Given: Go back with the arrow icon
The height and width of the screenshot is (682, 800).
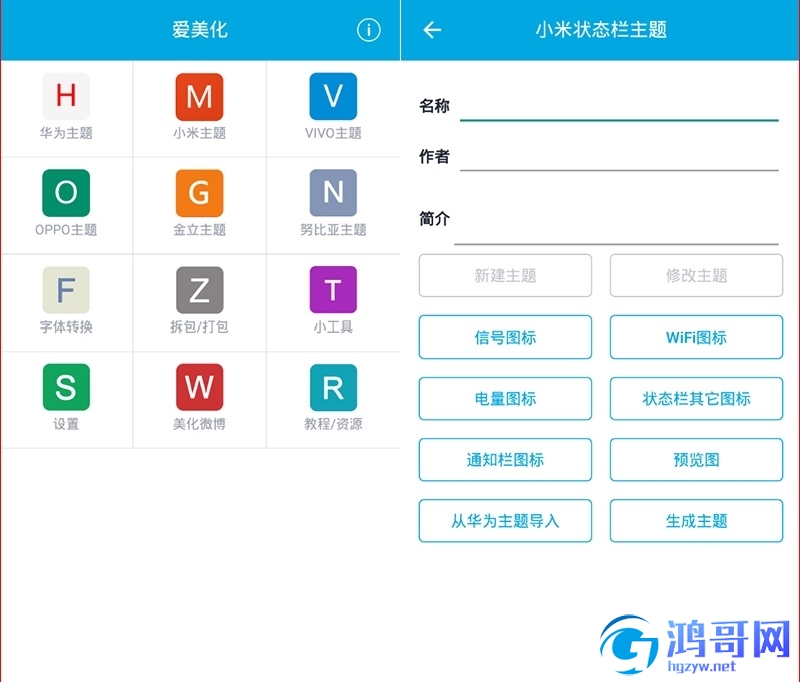Looking at the screenshot, I should [x=432, y=30].
